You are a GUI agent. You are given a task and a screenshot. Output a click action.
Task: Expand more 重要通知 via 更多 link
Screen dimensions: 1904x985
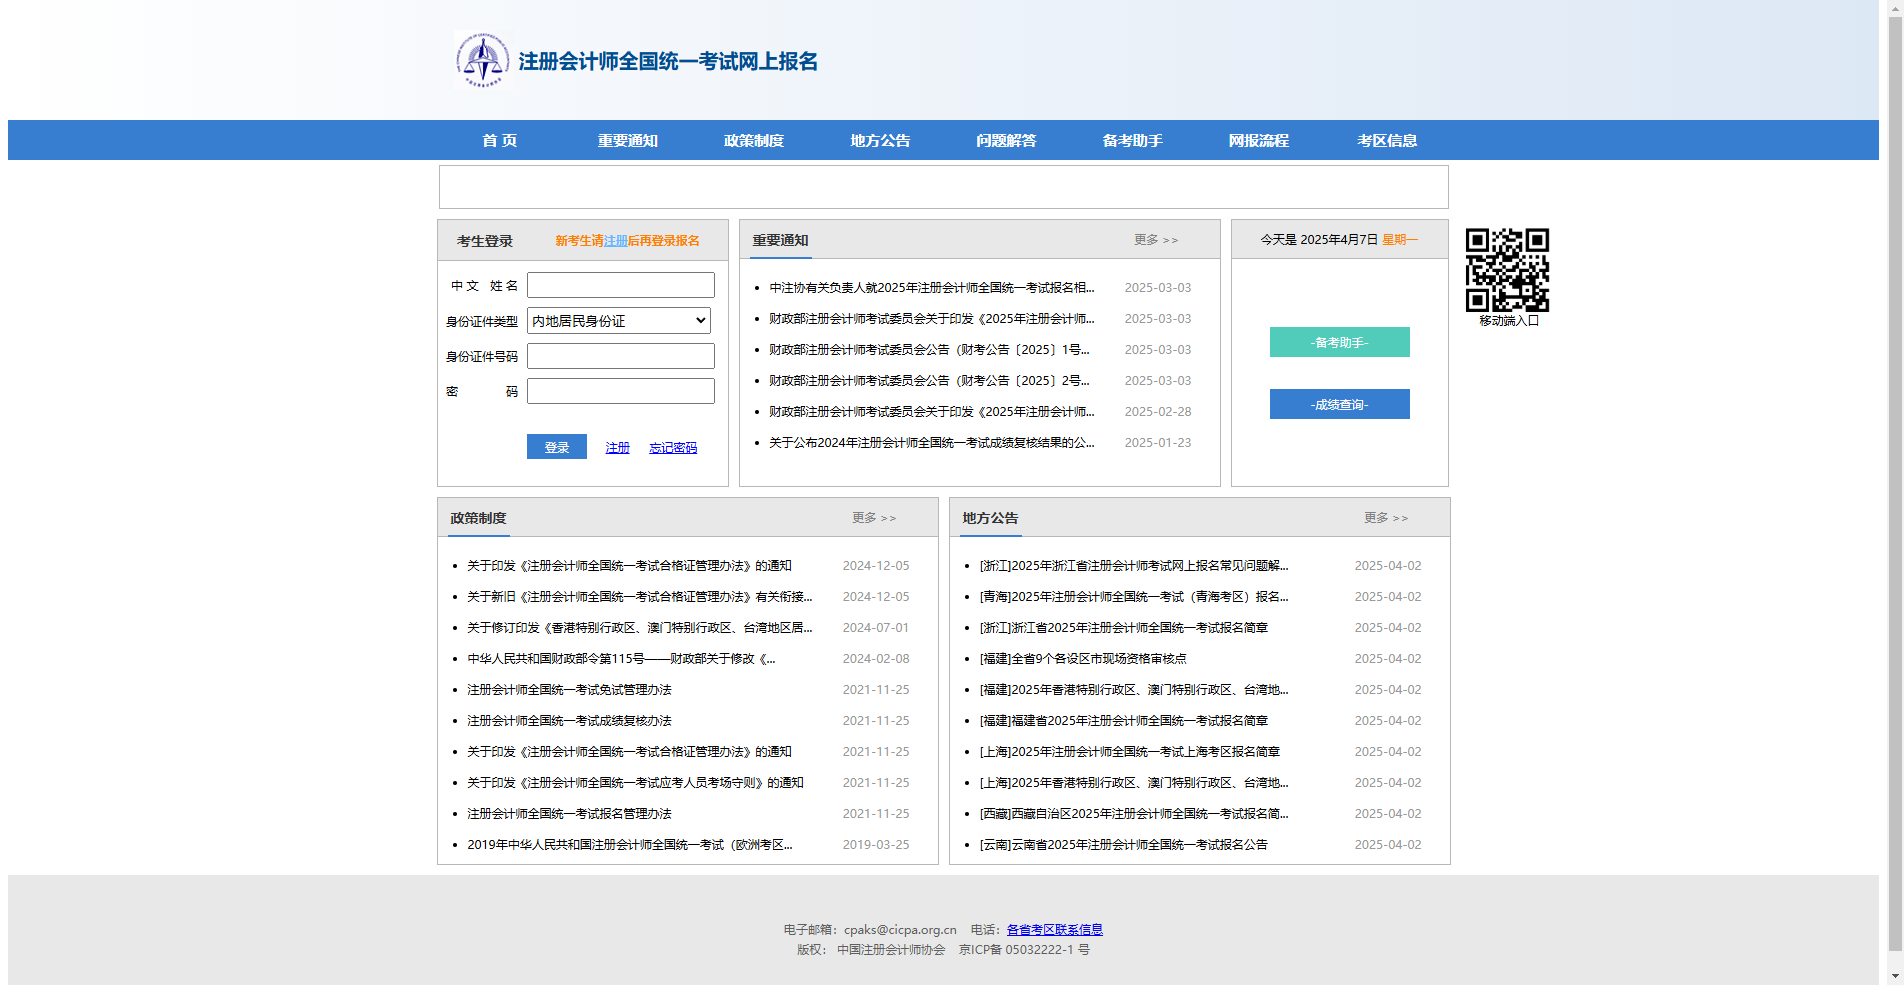tap(1154, 240)
